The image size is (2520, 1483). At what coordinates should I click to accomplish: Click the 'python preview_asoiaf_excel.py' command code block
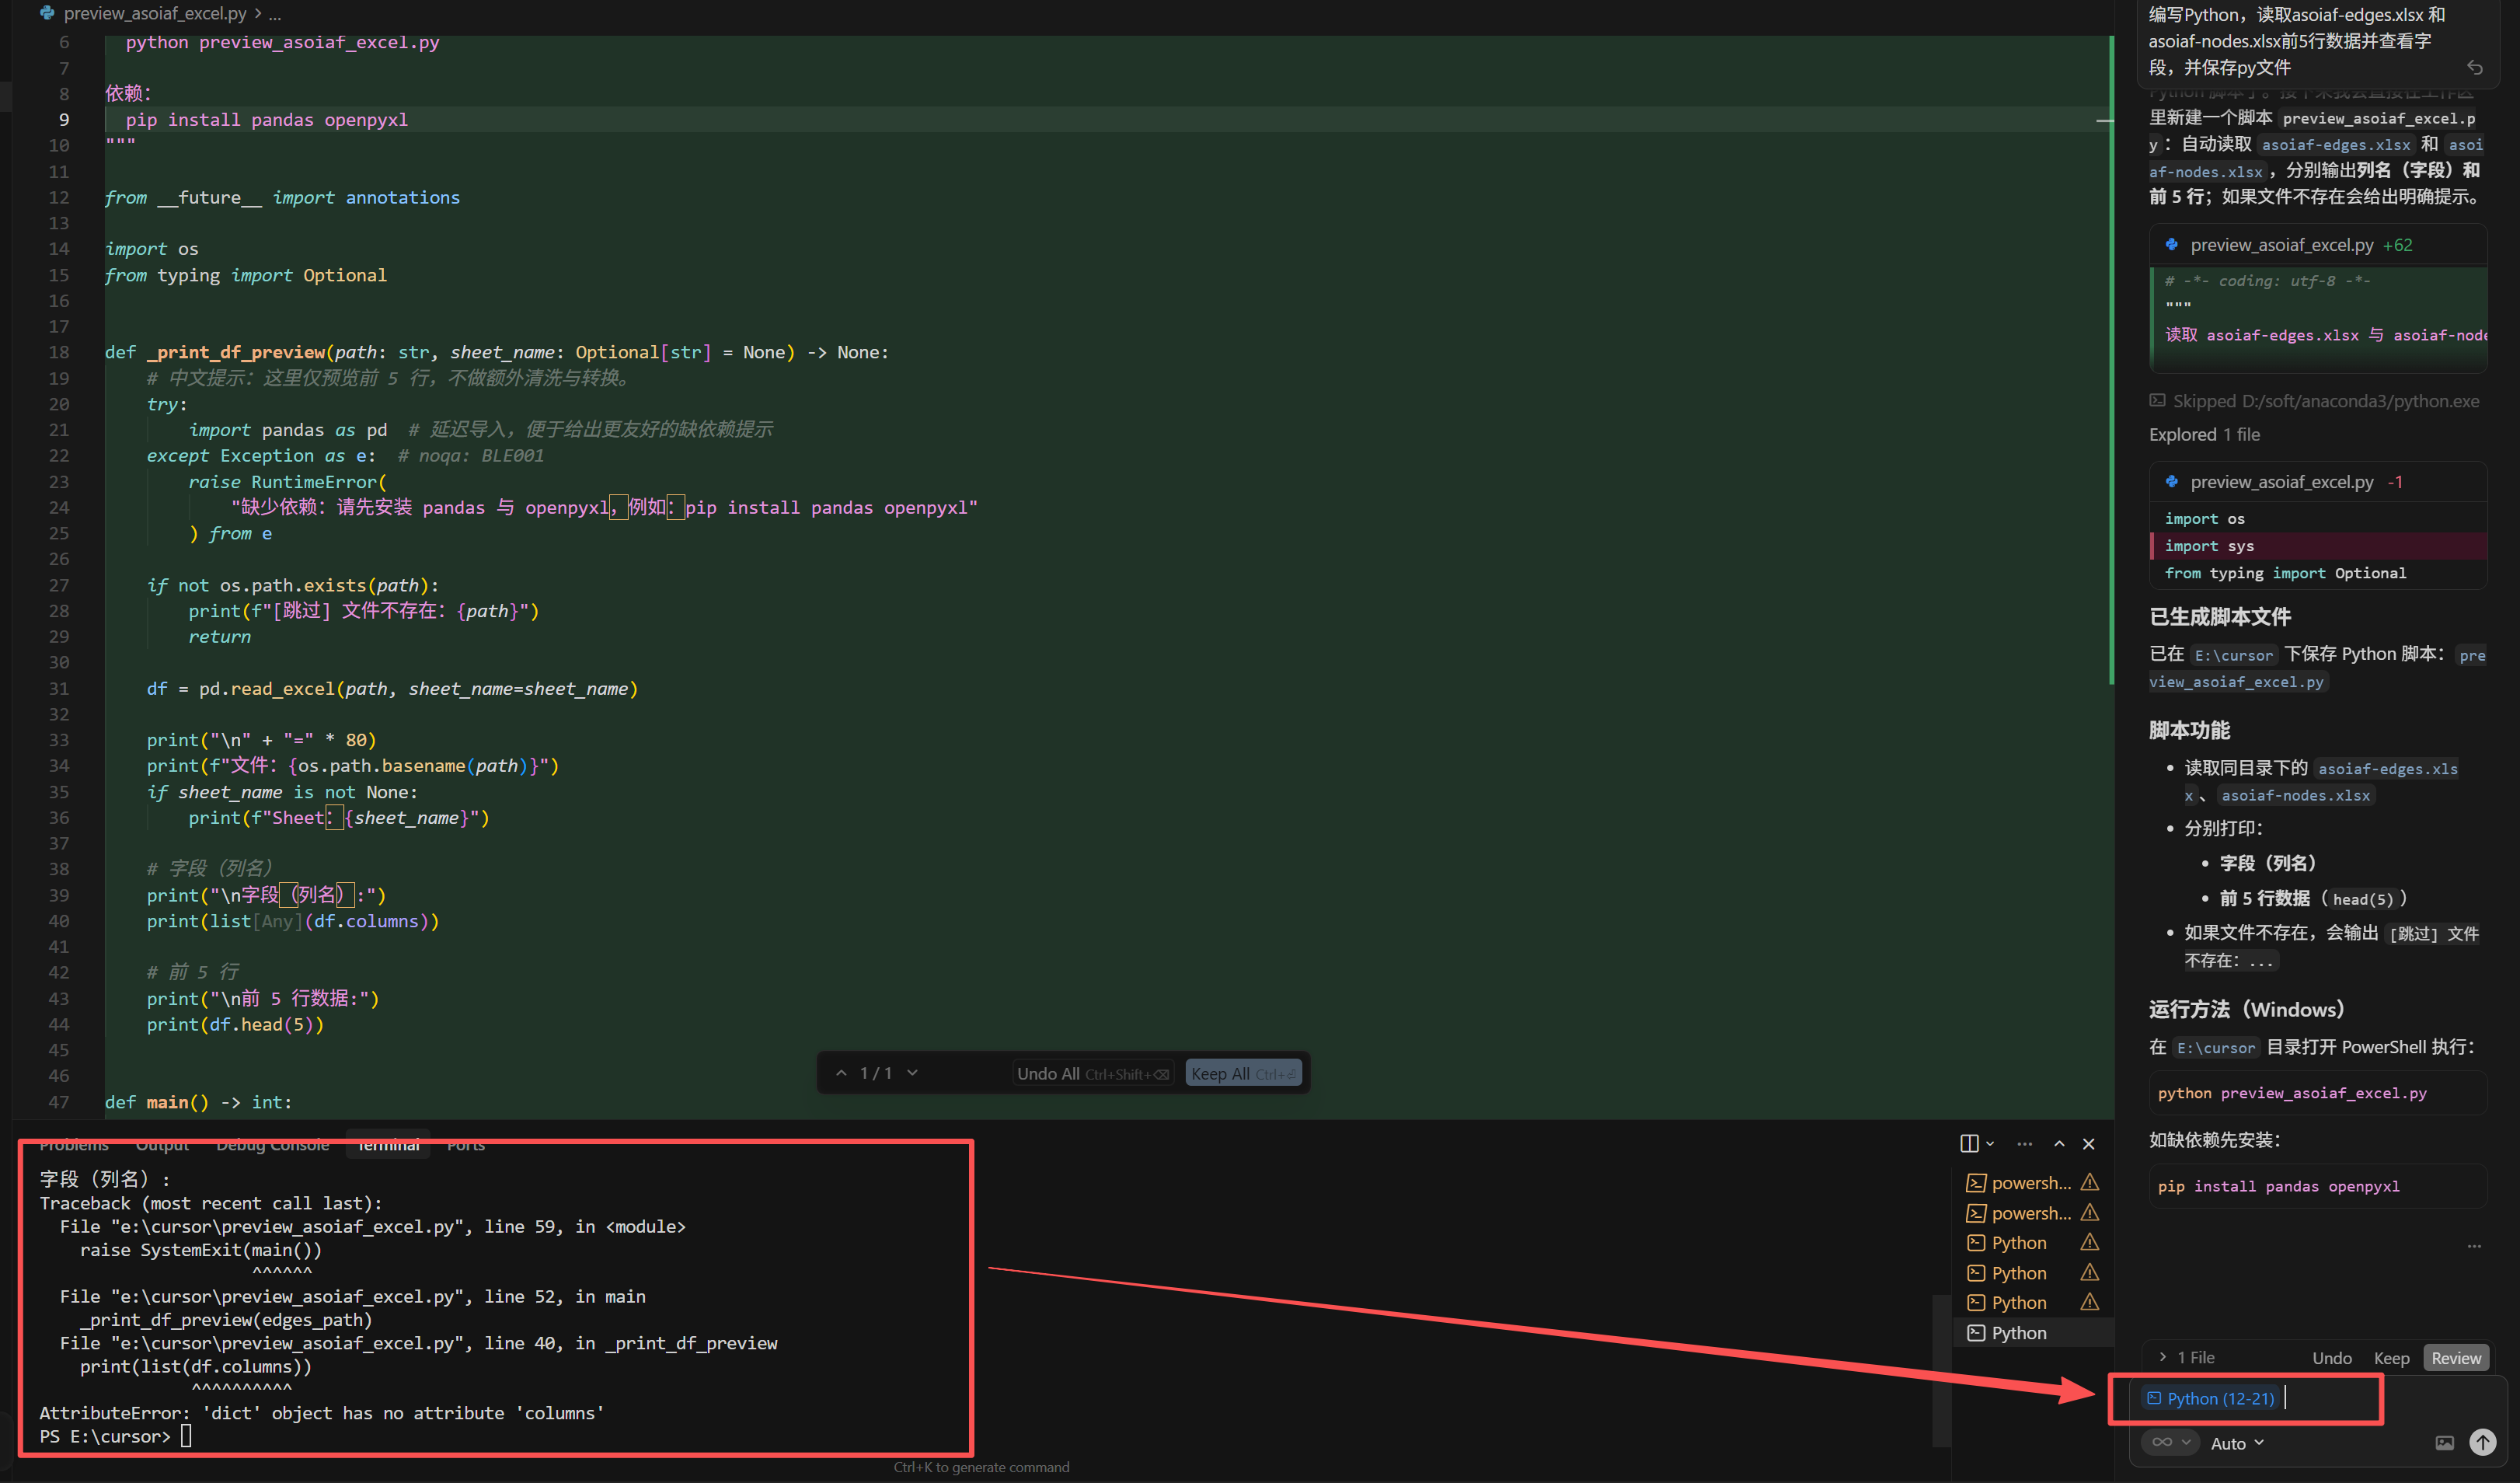coord(2318,1093)
